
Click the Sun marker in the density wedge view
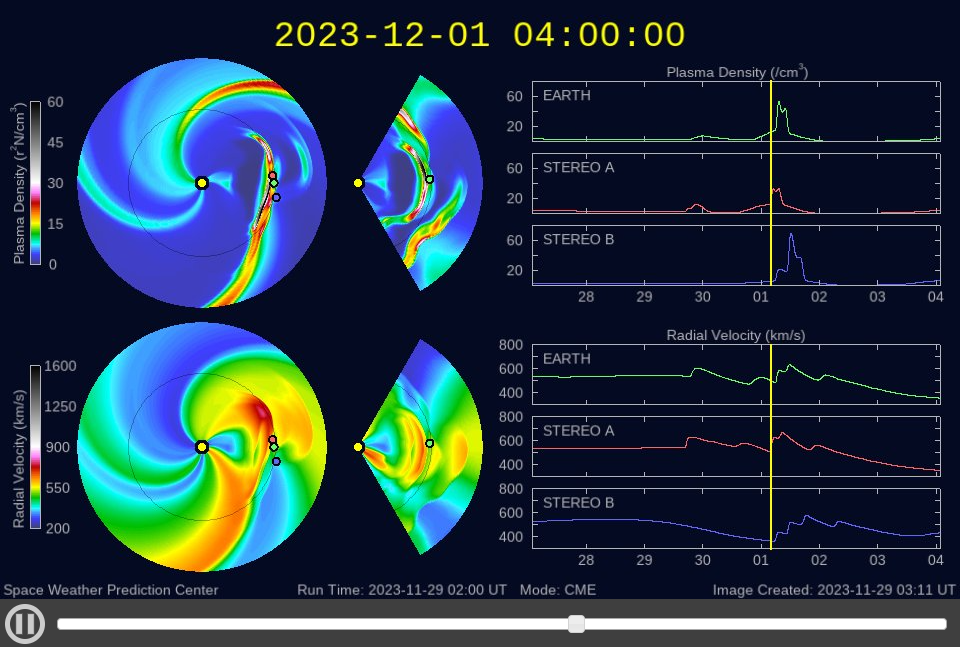[358, 183]
